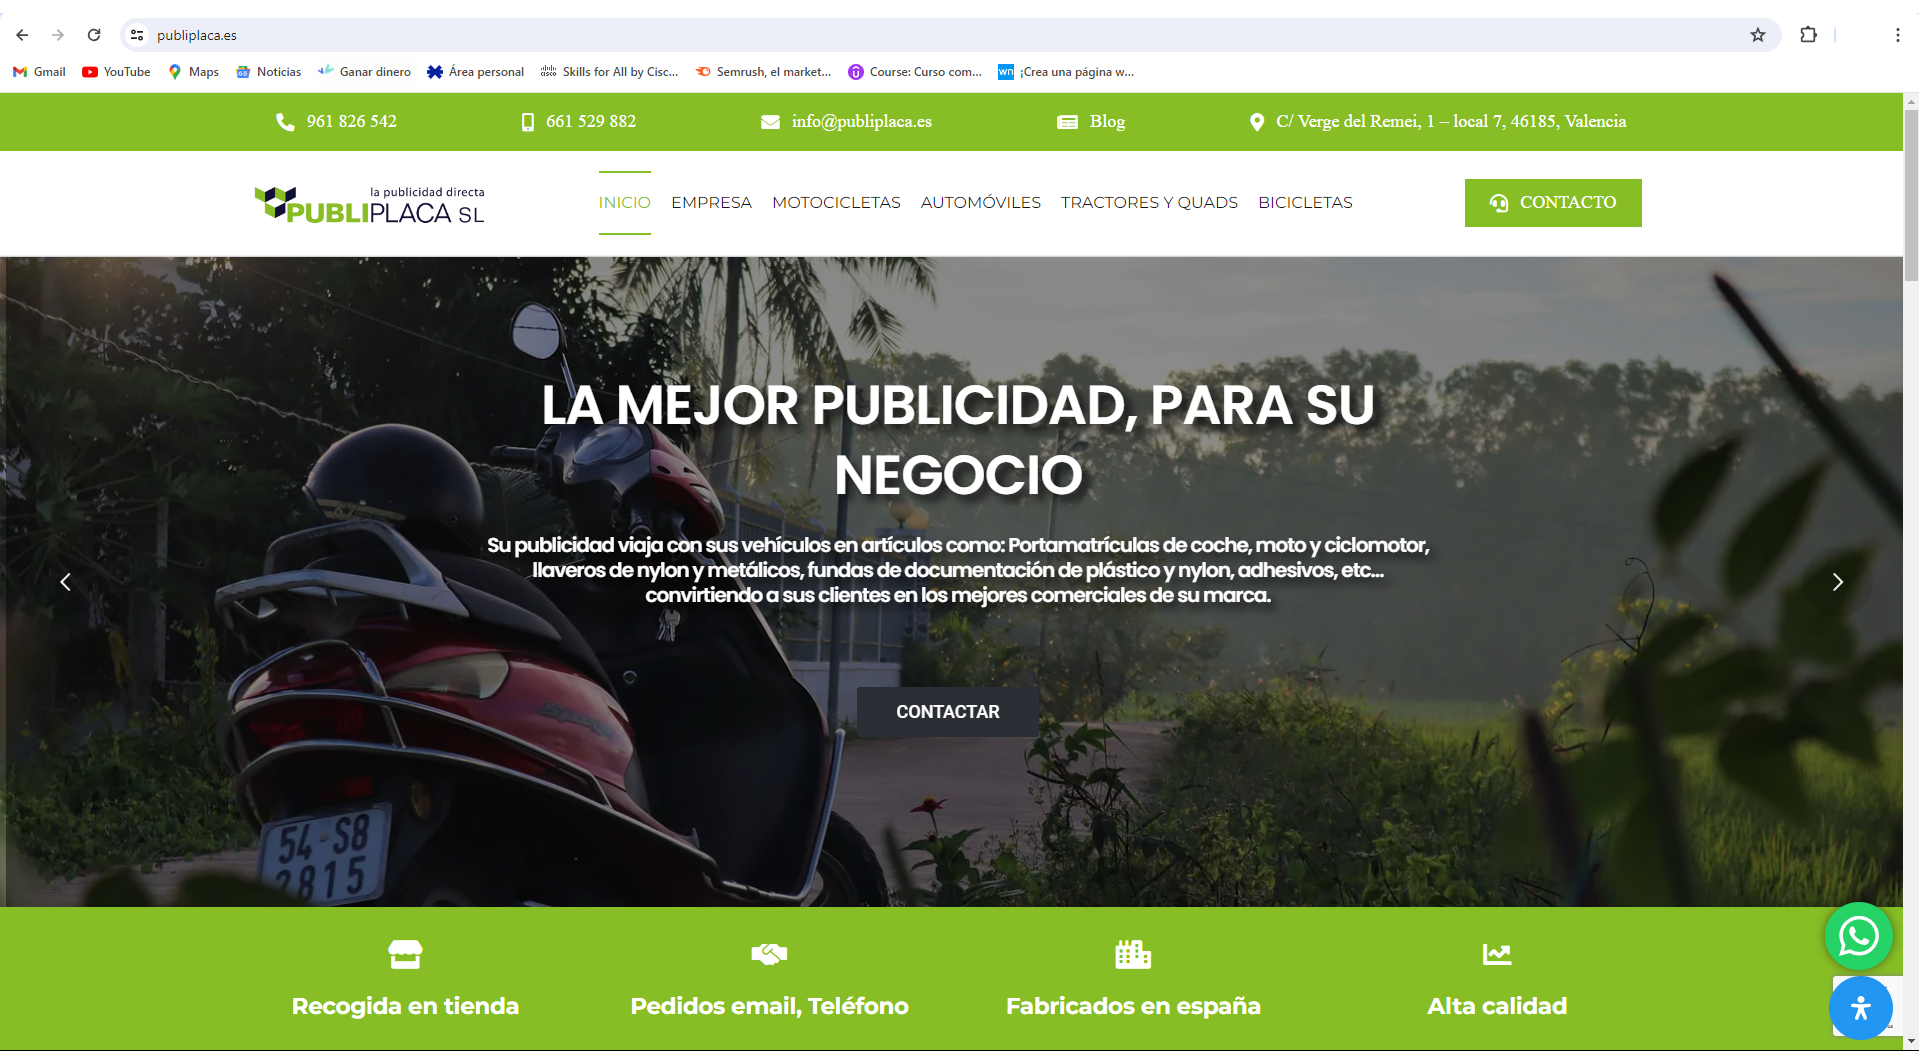Click the address bar URL publiplaca.es
Viewport: 1919px width, 1051px height.
(197, 35)
